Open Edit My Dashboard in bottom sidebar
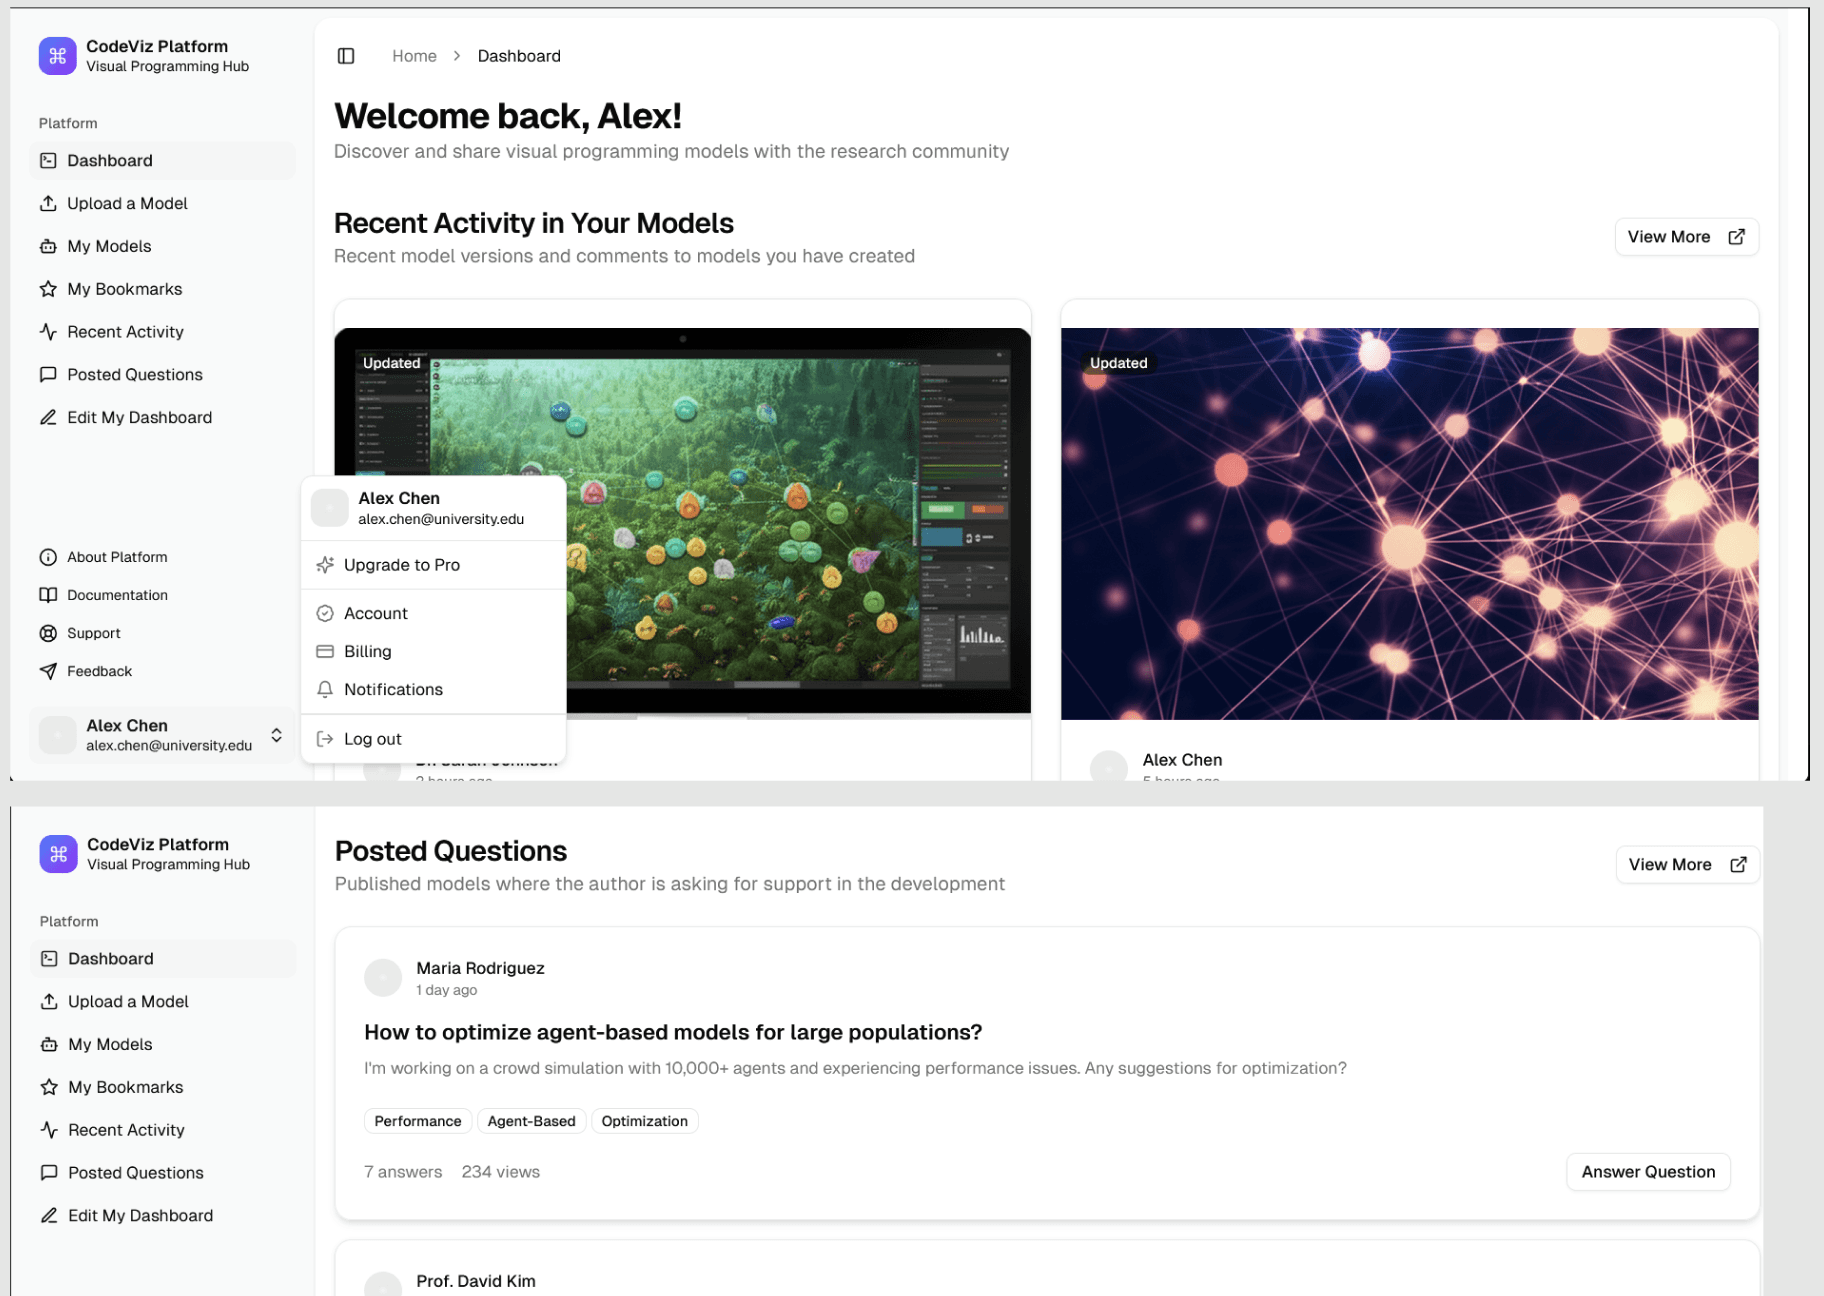Screen dimensions: 1824x1296 163,1216
